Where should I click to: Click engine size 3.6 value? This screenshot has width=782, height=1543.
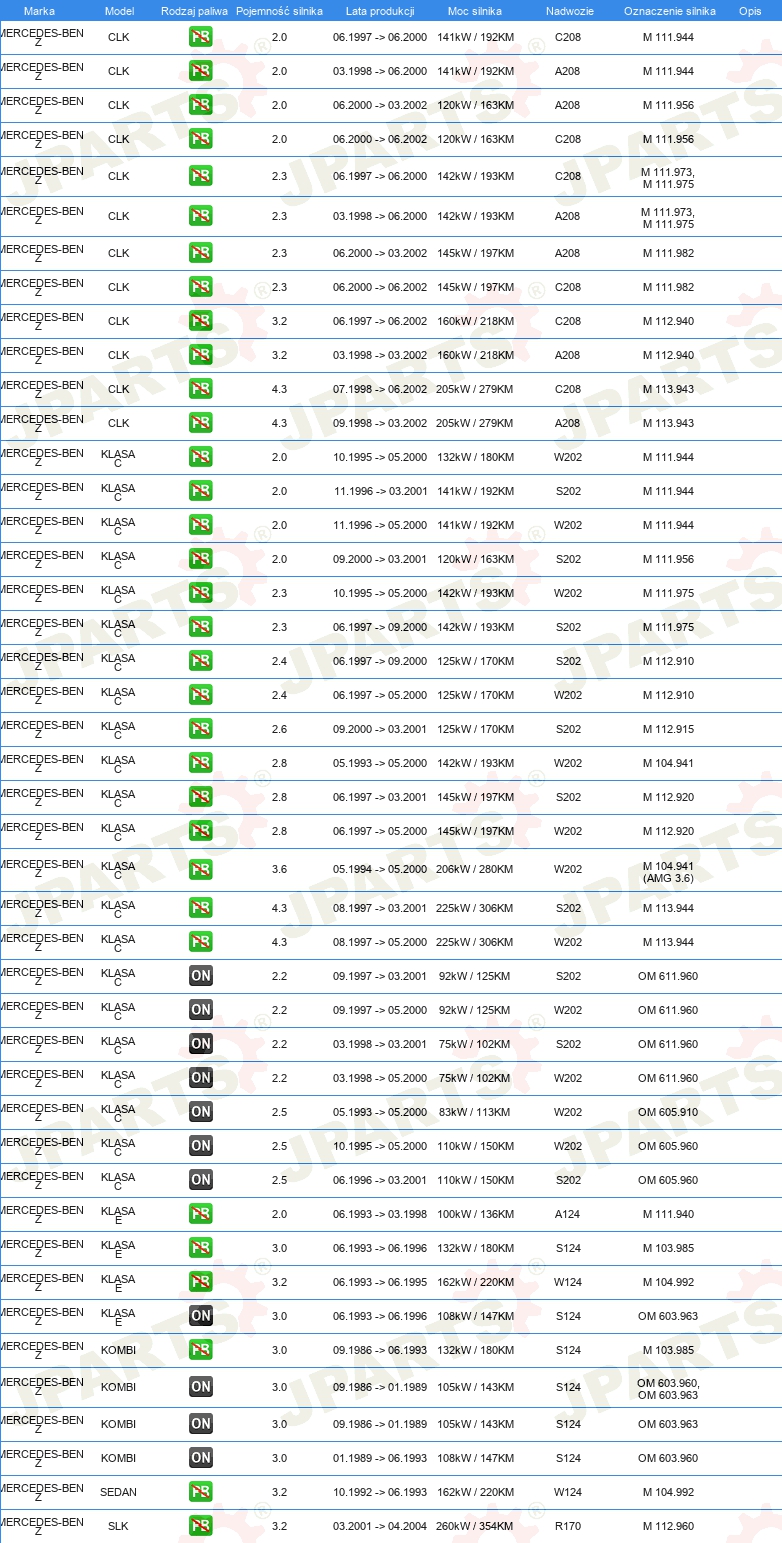(279, 870)
